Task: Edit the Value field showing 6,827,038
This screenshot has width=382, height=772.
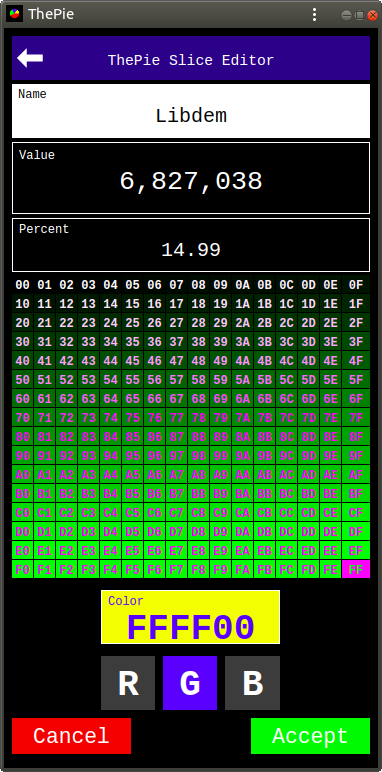Action: (191, 178)
